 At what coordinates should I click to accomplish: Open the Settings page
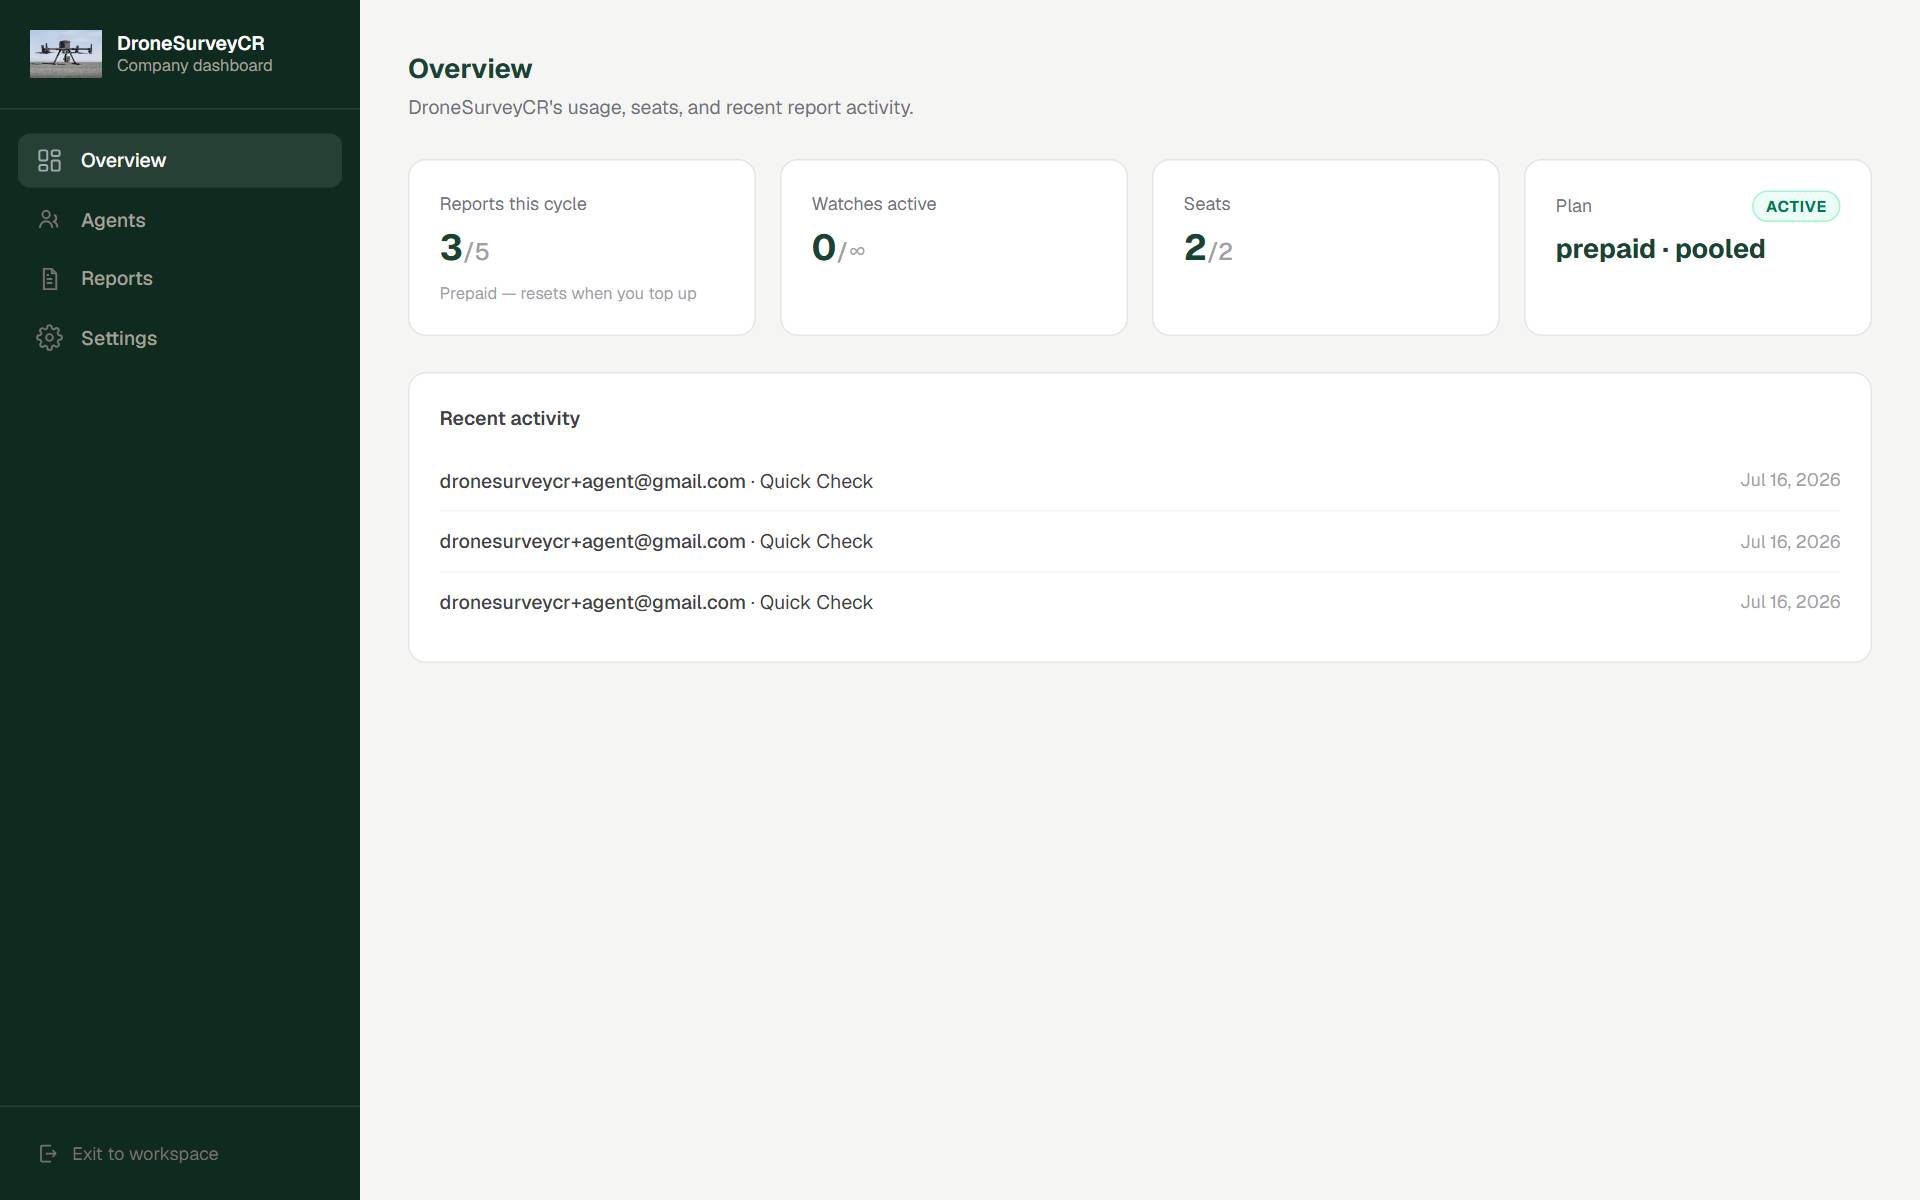[x=180, y=338]
